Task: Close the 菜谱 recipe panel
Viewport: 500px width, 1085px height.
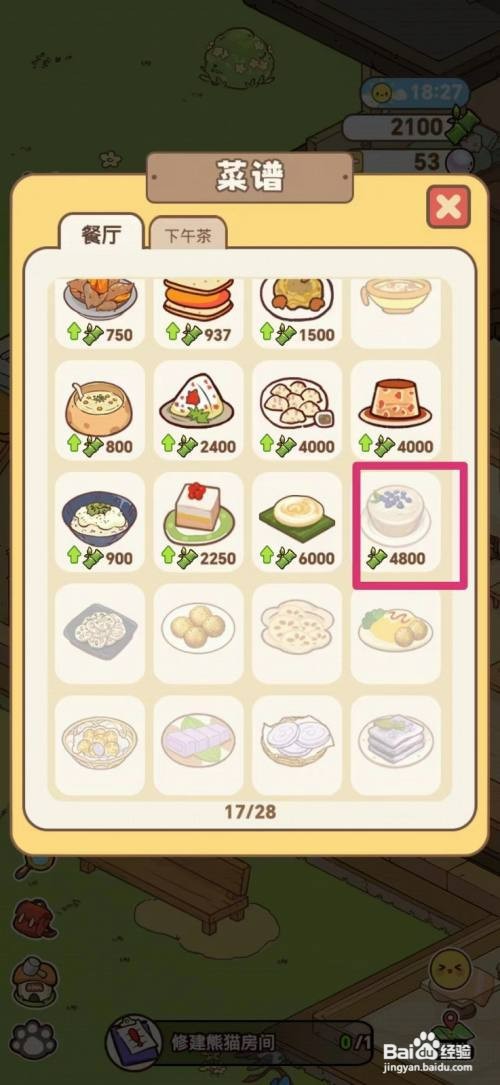Action: point(448,206)
